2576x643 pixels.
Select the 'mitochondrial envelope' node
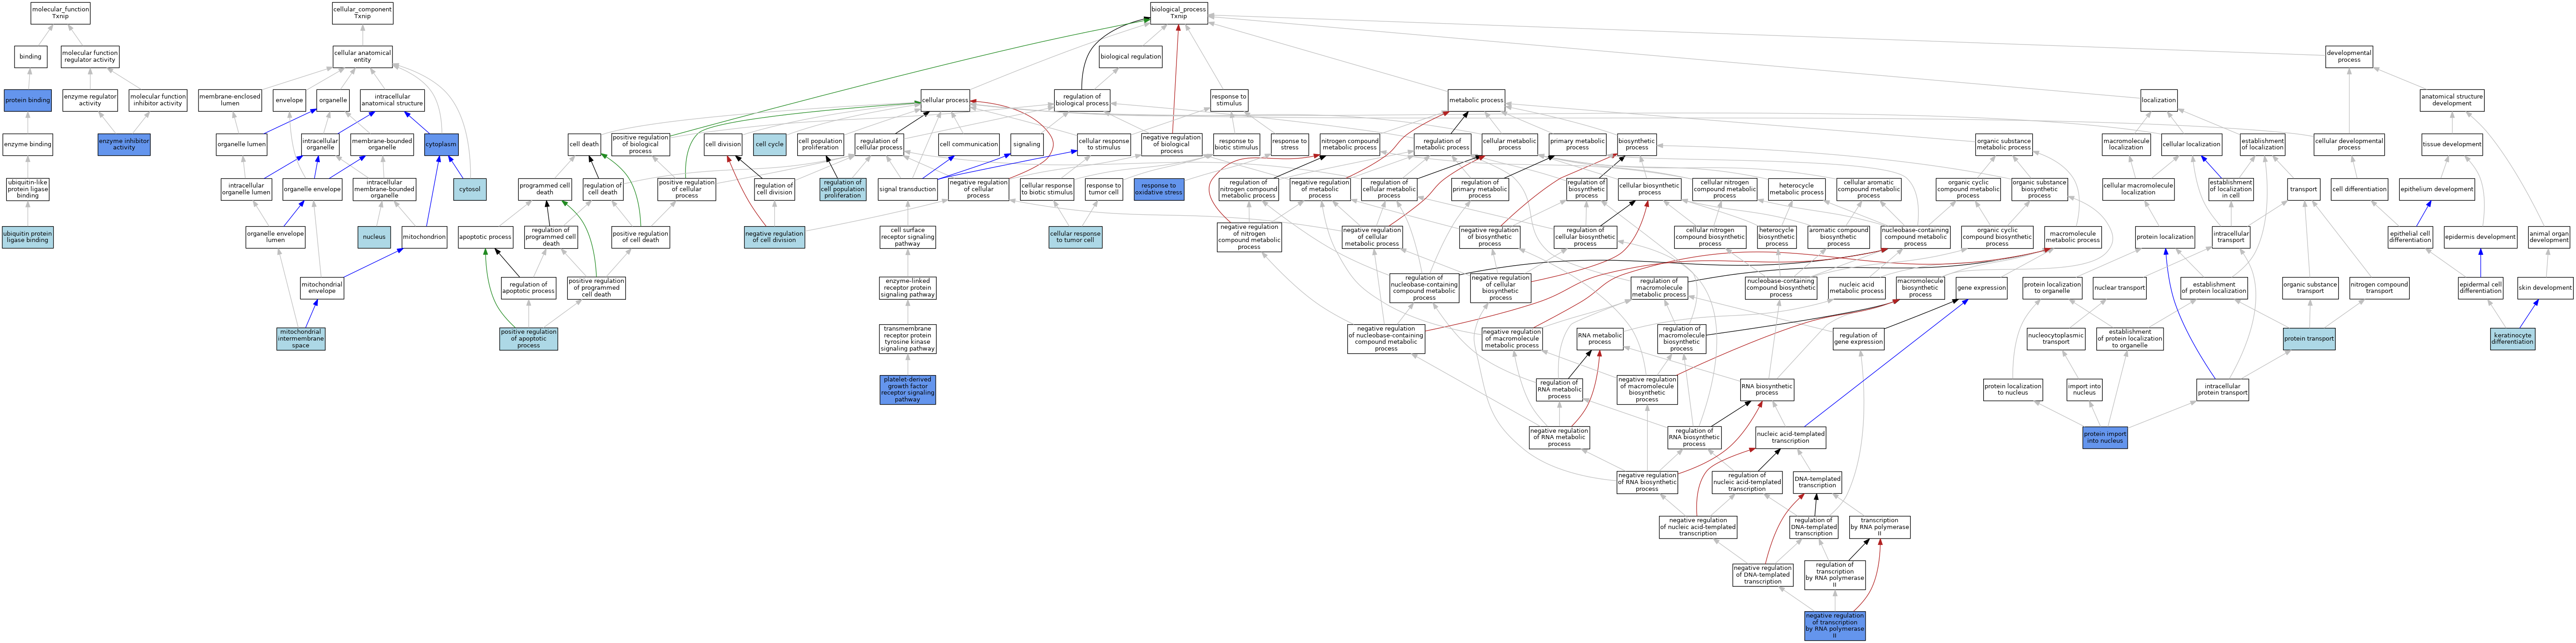pyautogui.click(x=322, y=288)
